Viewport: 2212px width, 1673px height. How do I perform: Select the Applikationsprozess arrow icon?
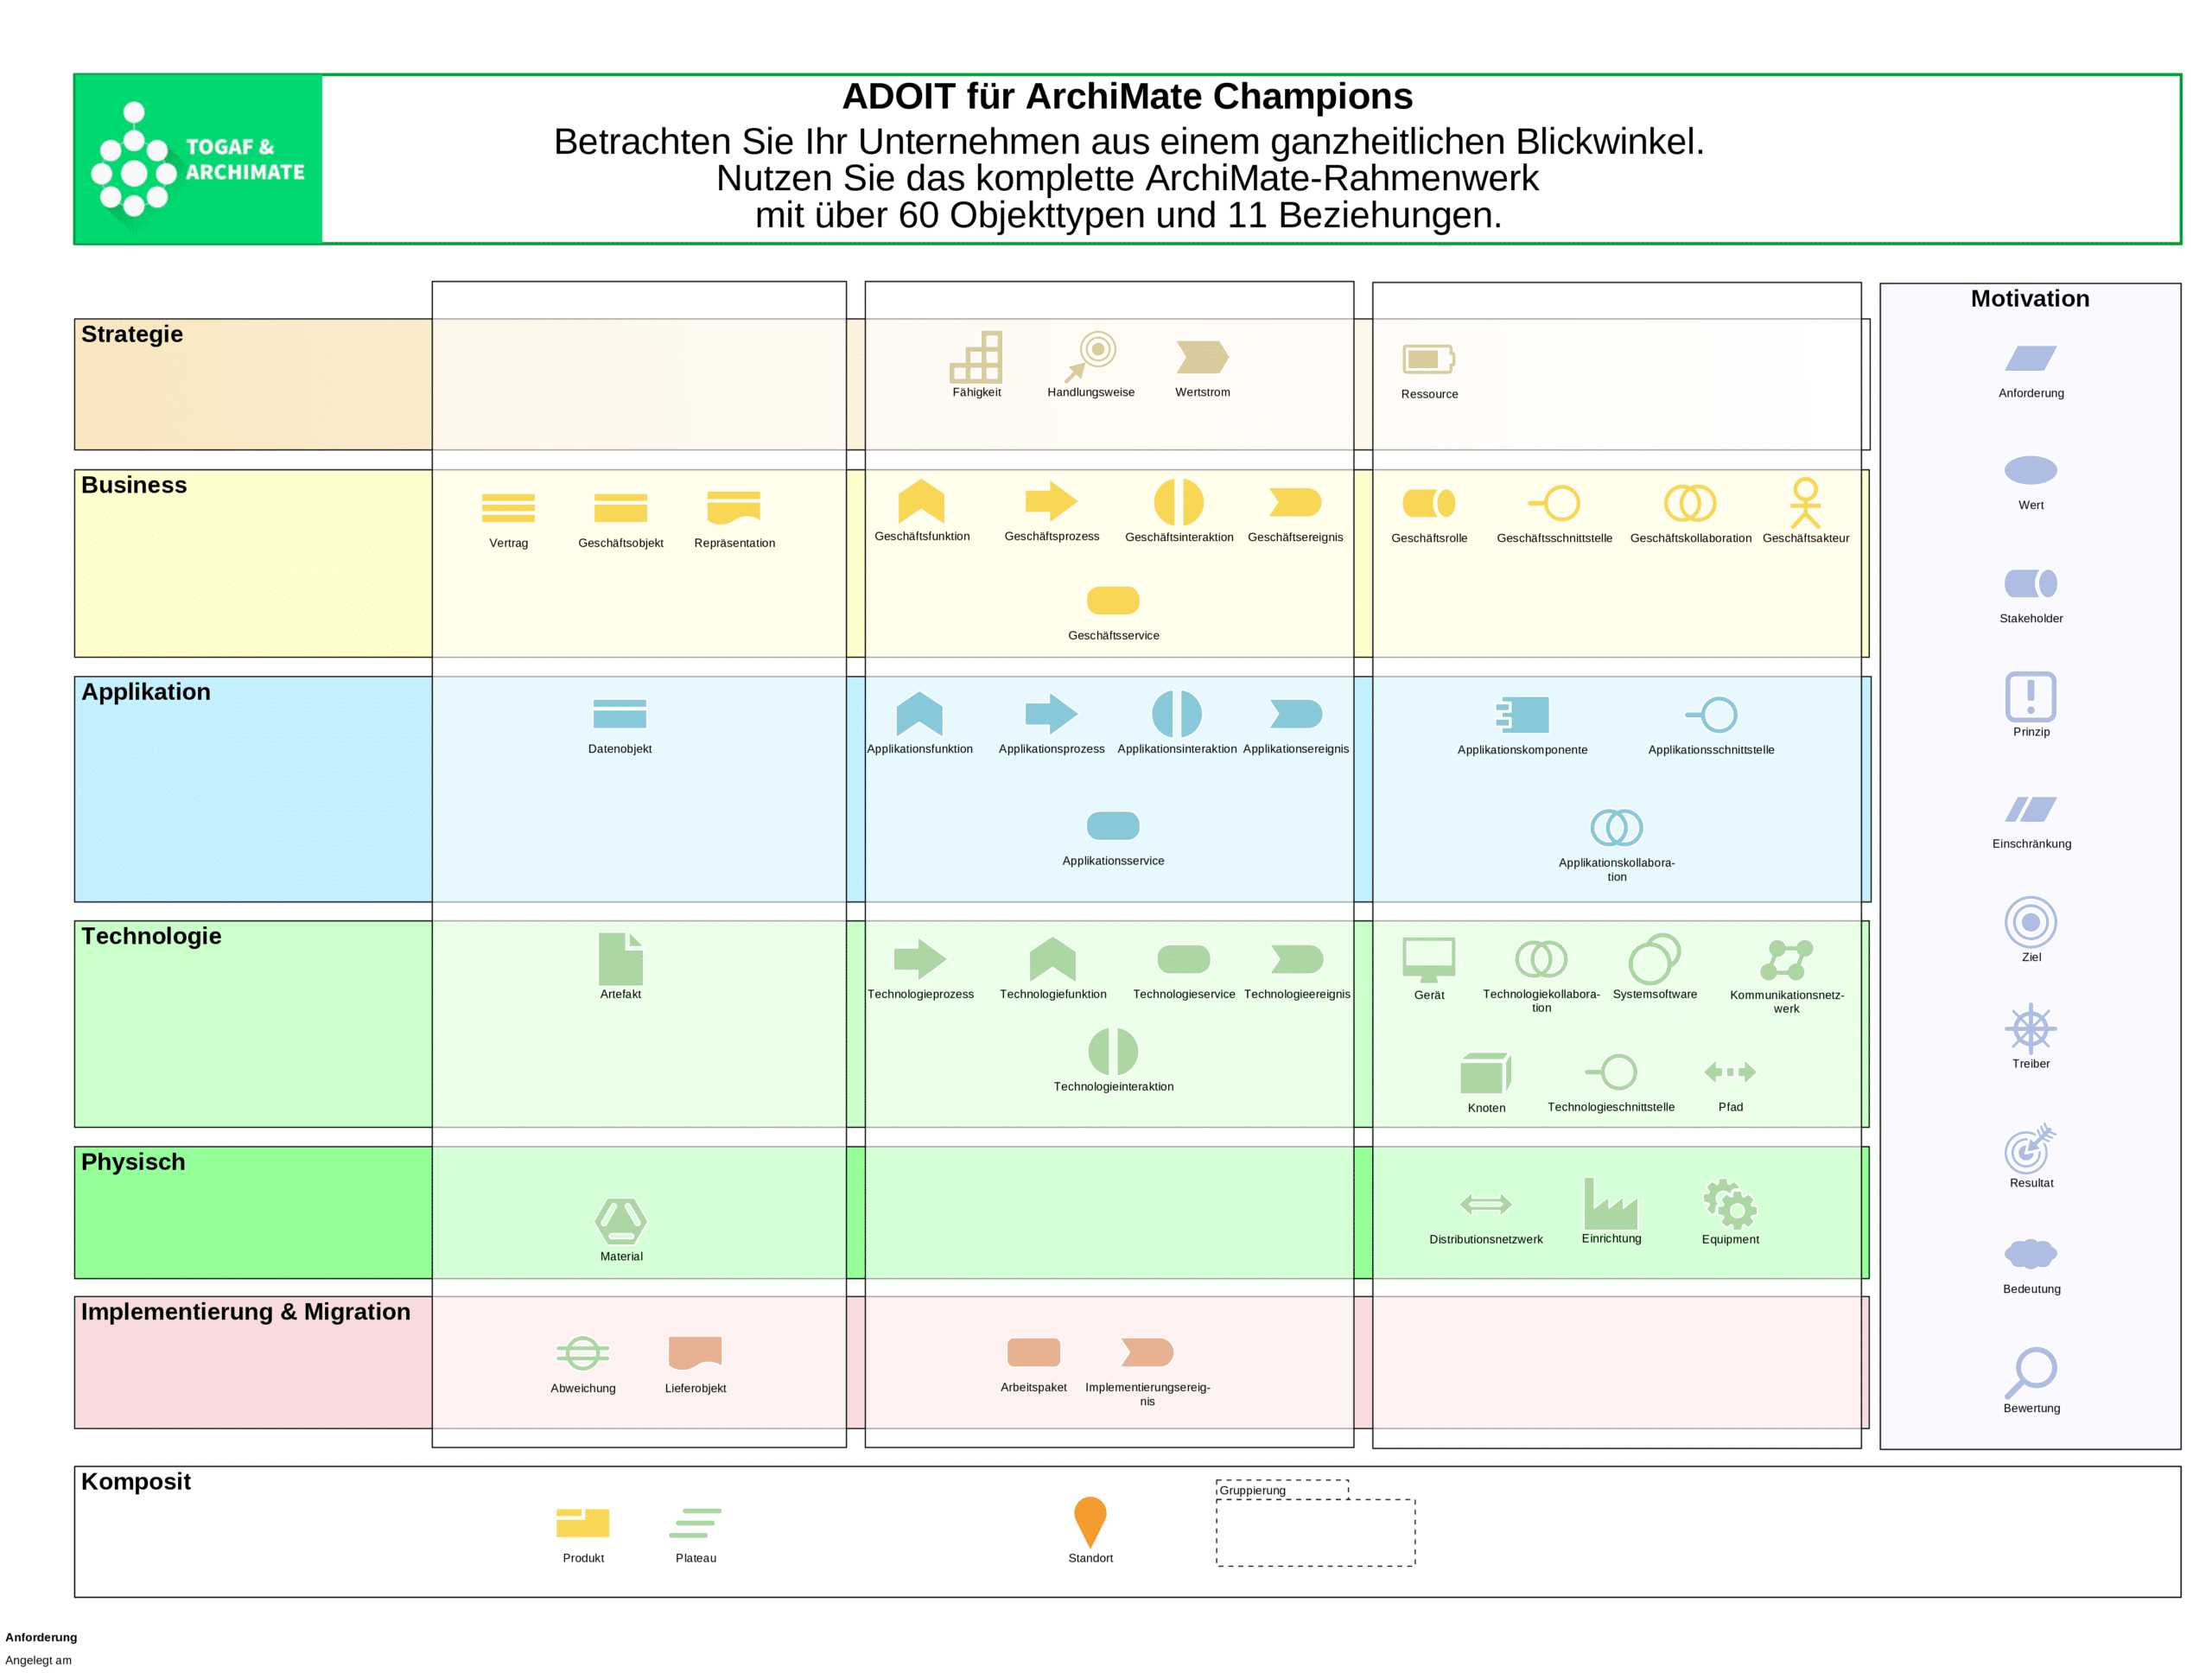pos(1051,714)
